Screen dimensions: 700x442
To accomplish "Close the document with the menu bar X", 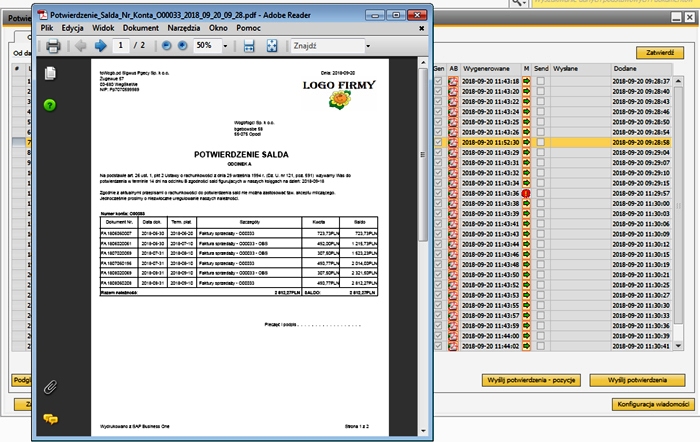I will coord(421,28).
